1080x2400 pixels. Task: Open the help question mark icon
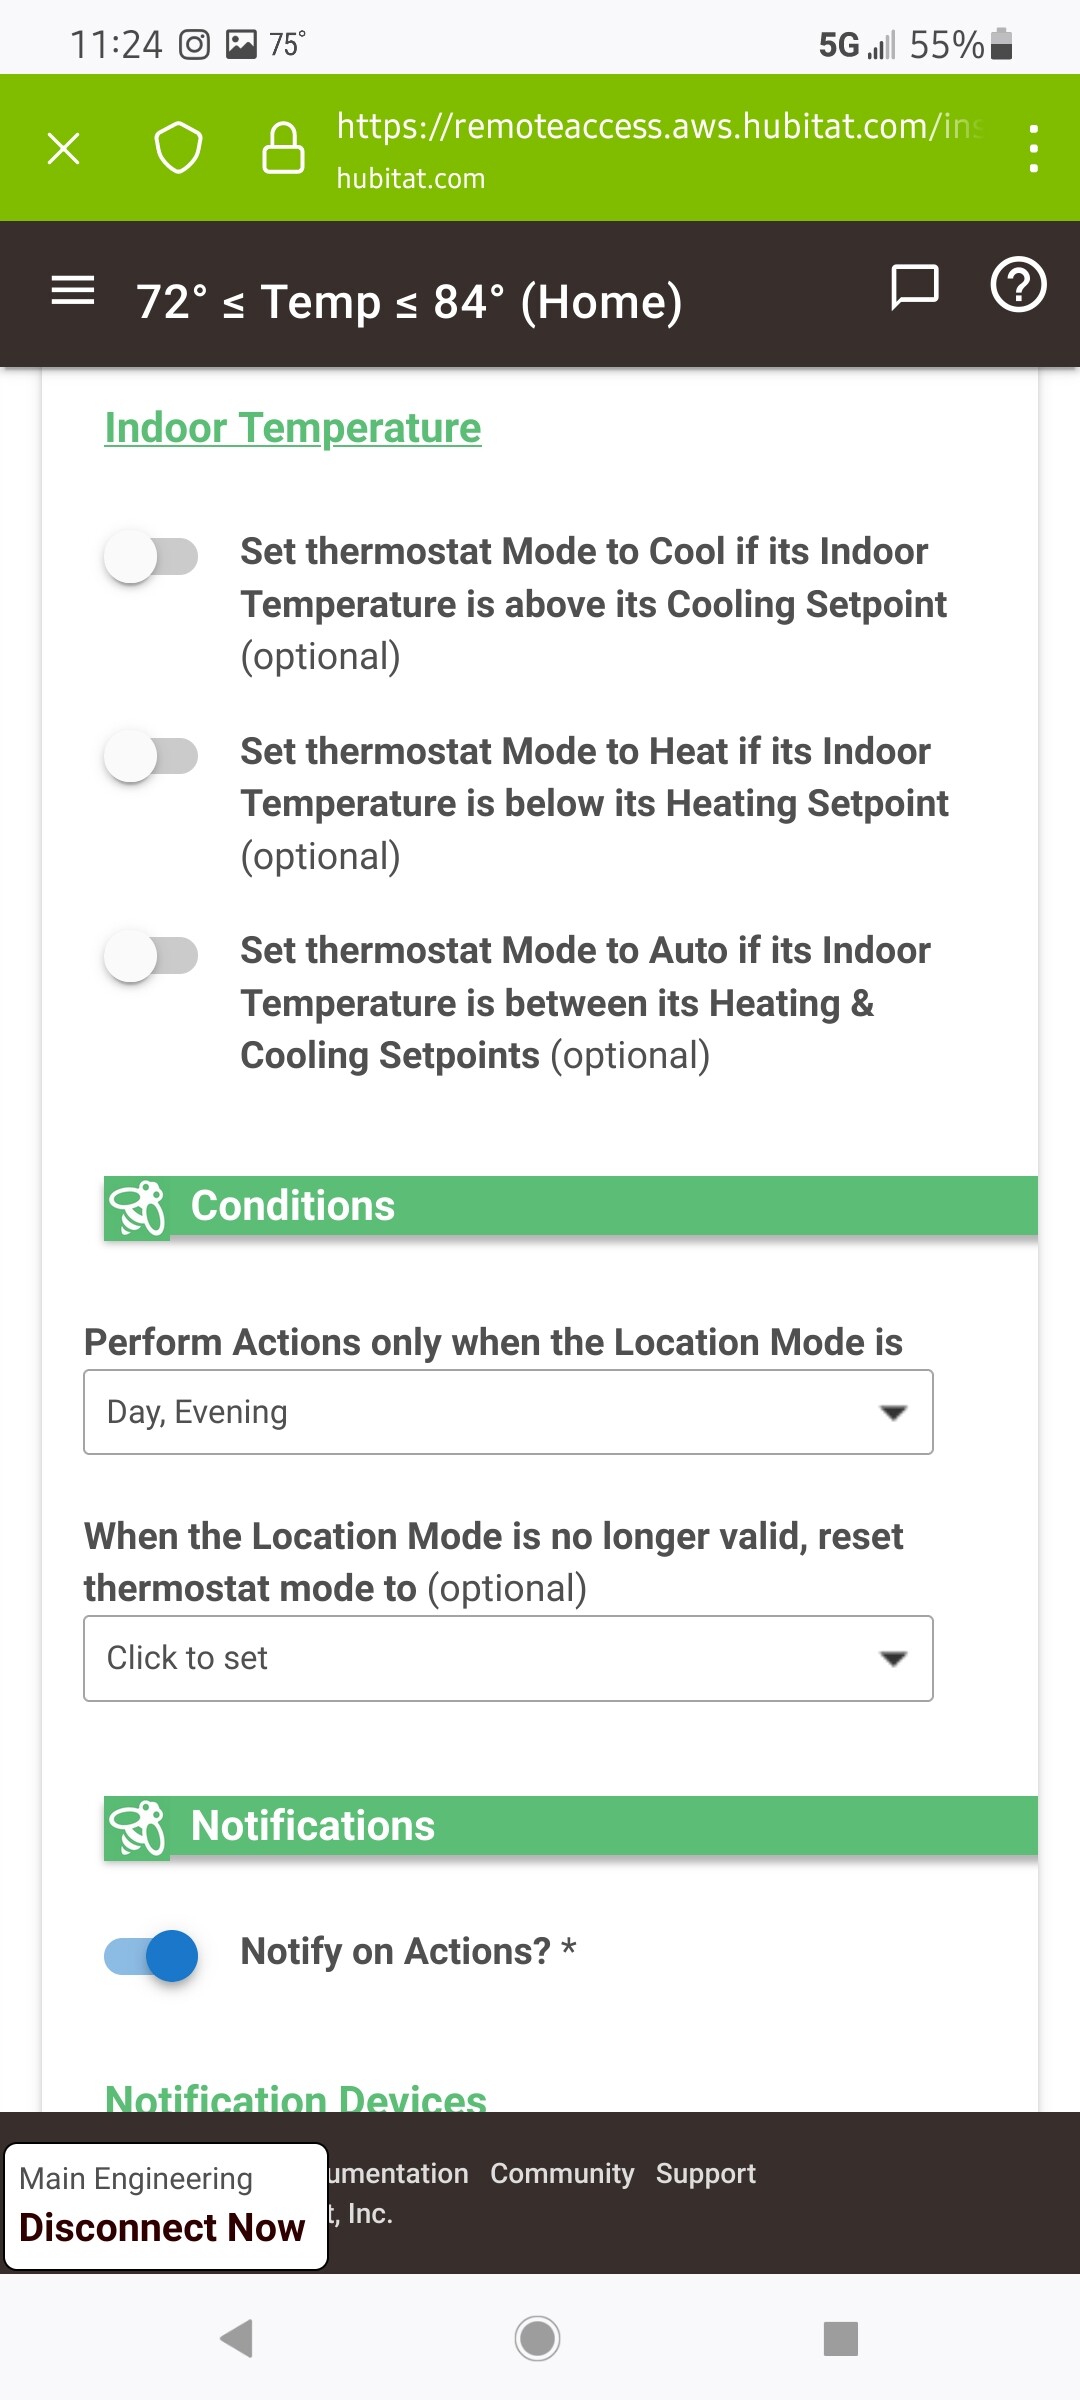pos(1018,285)
